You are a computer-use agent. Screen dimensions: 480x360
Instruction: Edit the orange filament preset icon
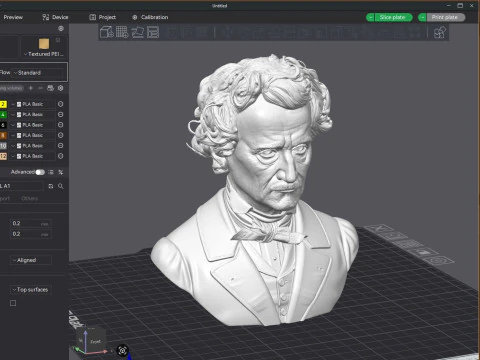pos(60,135)
